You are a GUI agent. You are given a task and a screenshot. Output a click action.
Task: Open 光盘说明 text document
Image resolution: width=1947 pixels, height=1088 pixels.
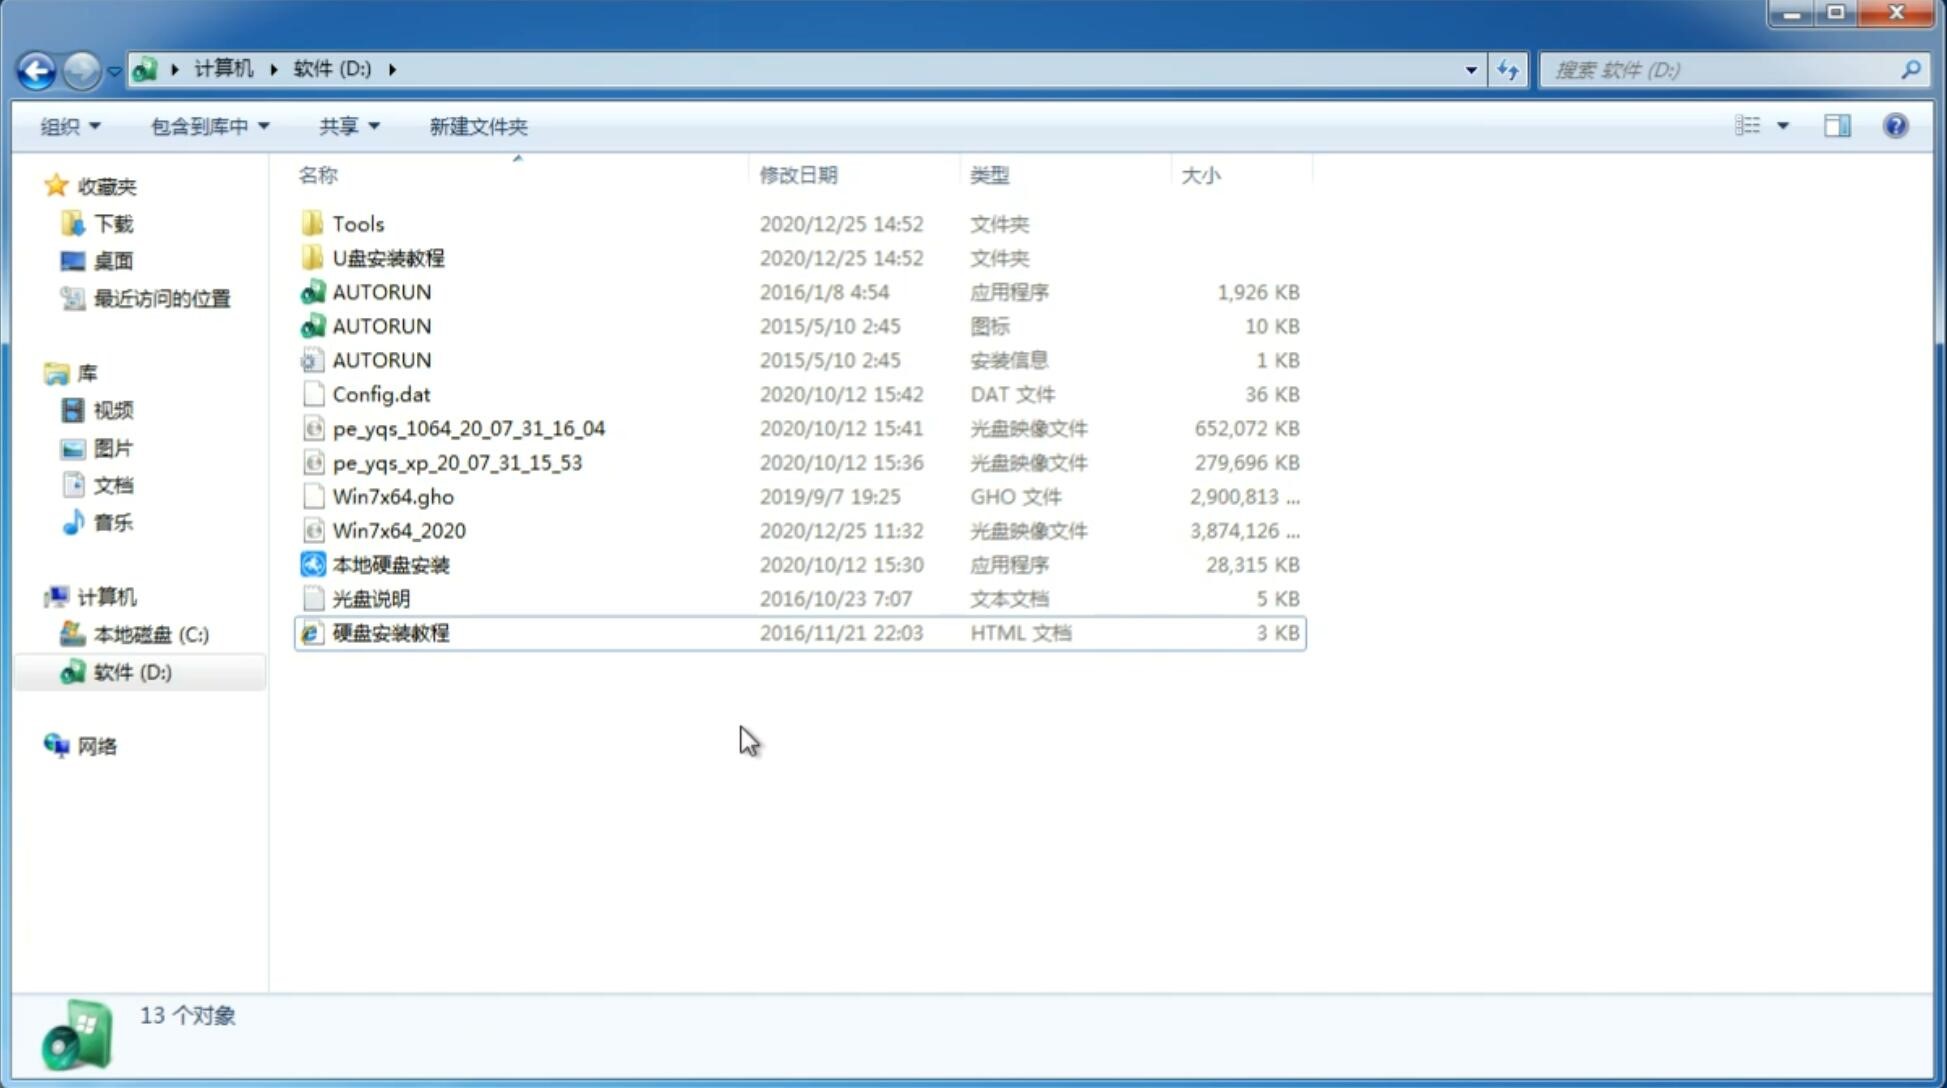tap(372, 599)
